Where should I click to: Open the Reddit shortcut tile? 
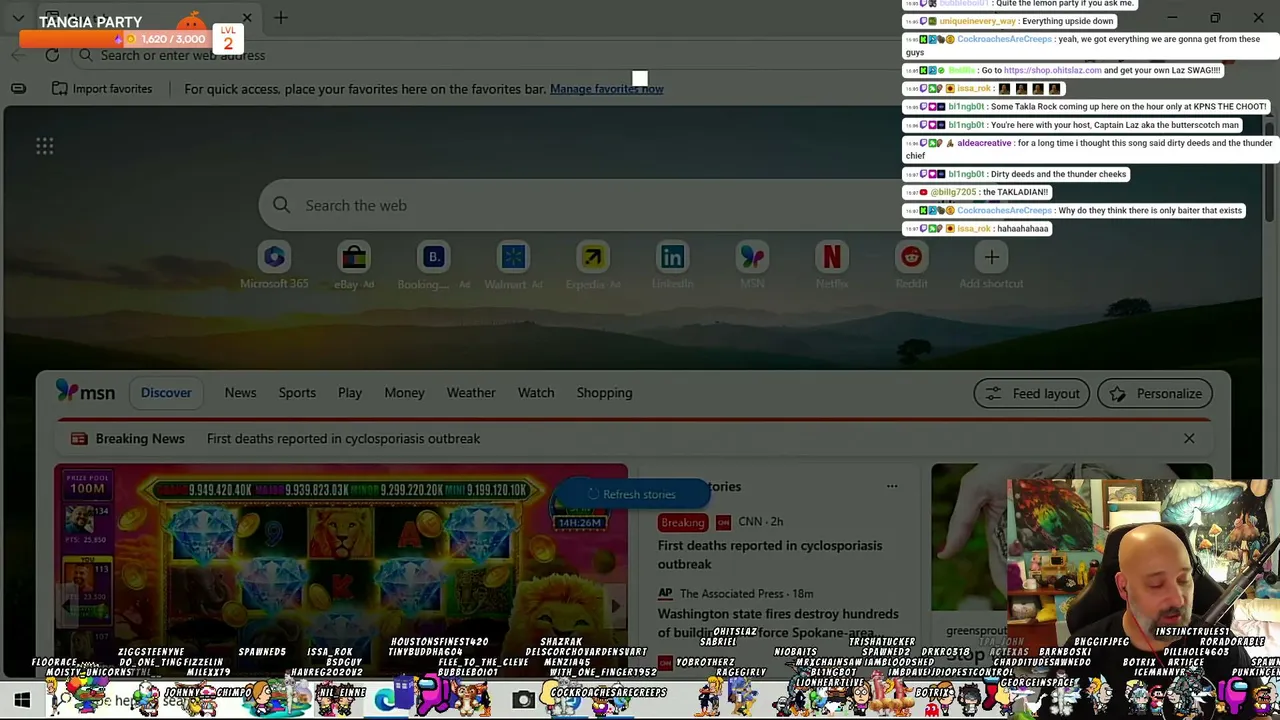(911, 266)
